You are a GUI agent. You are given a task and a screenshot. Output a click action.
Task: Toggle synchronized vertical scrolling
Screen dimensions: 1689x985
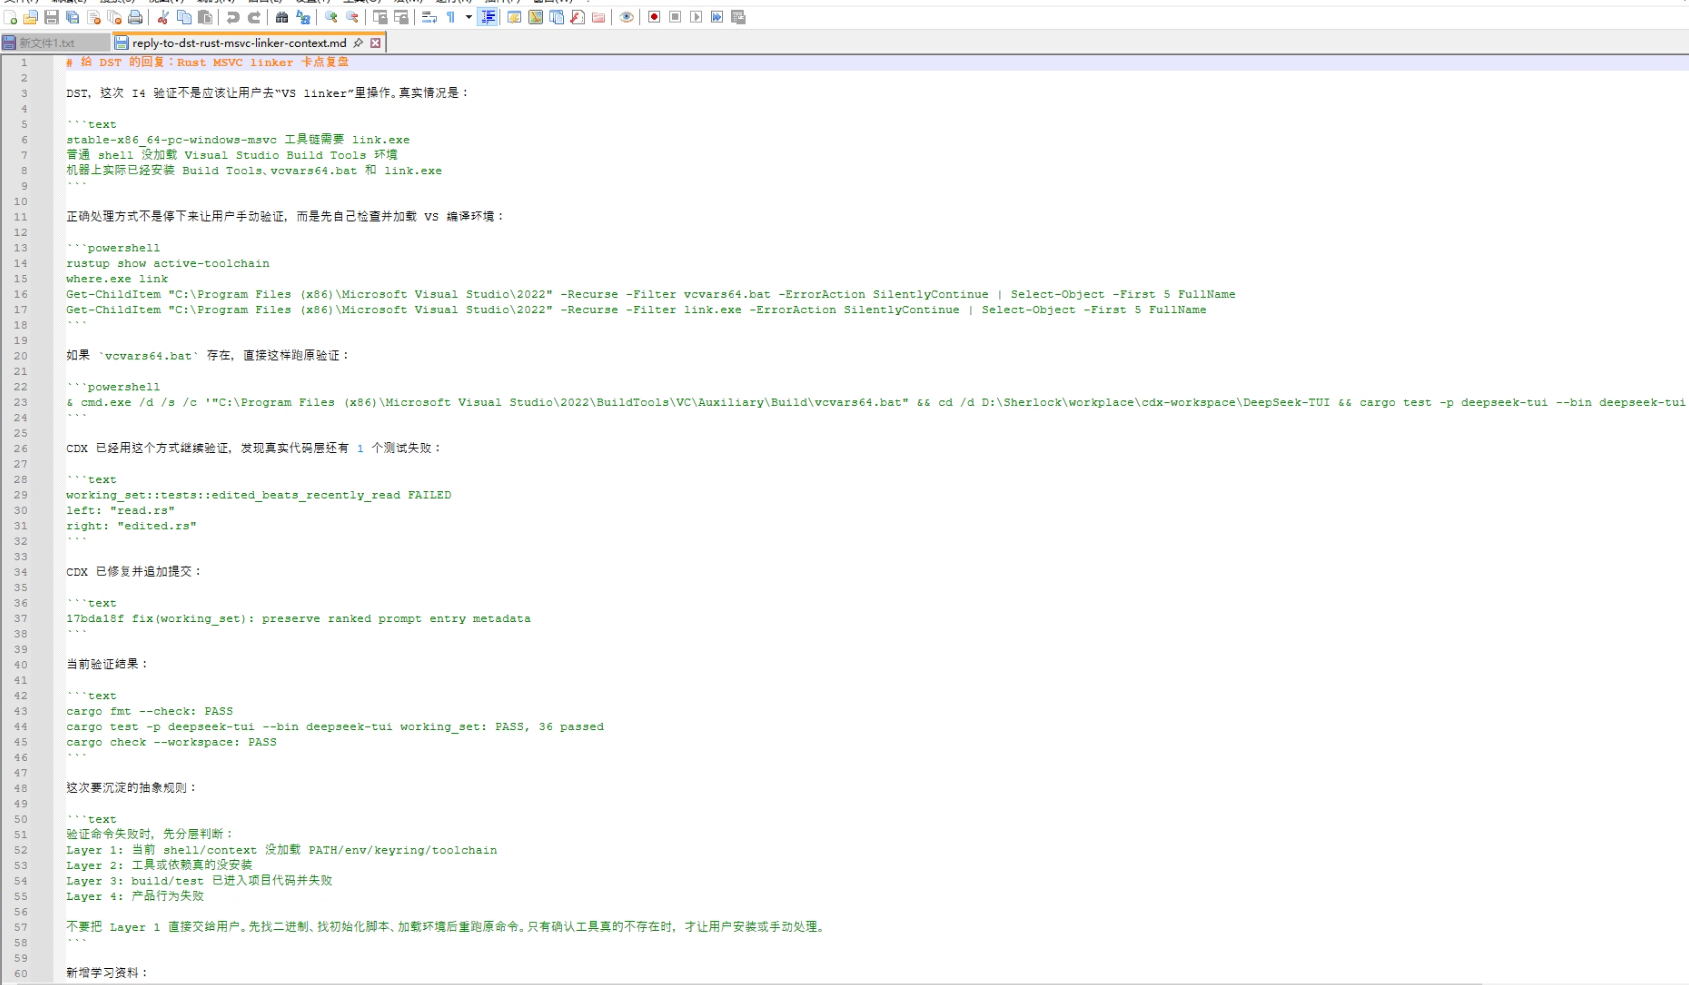(x=380, y=17)
